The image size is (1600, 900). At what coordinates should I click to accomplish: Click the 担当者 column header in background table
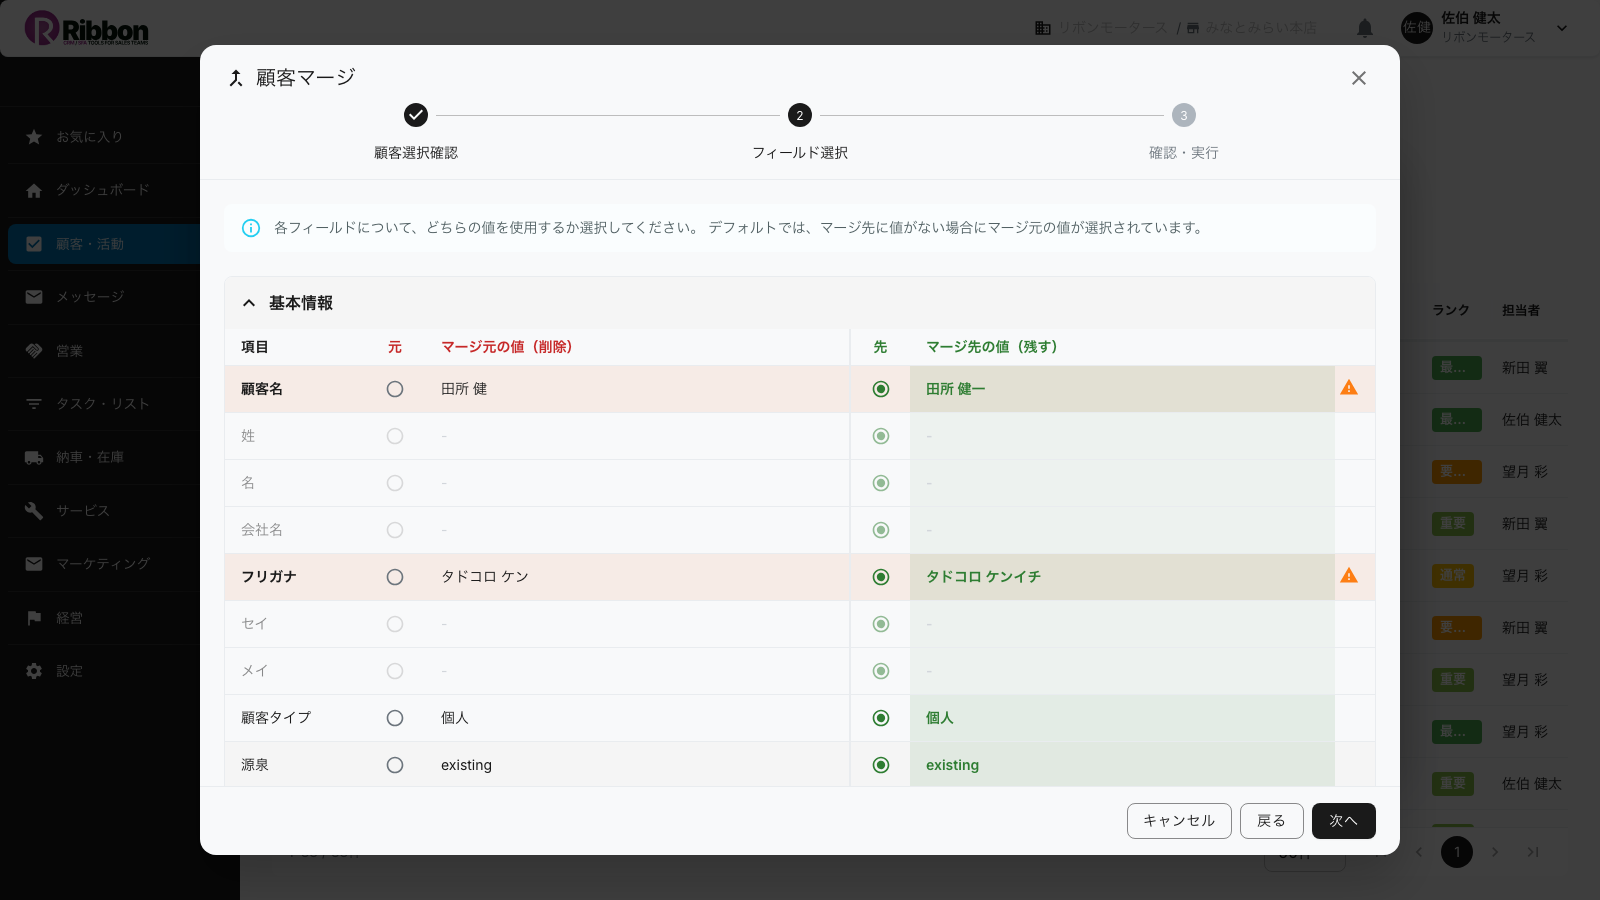tap(1521, 311)
